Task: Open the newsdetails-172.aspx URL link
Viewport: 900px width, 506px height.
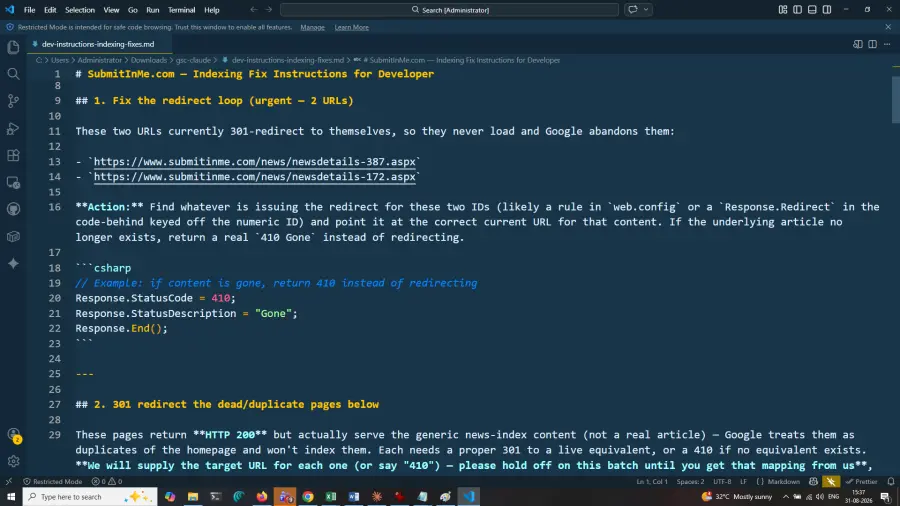Action: (x=254, y=177)
